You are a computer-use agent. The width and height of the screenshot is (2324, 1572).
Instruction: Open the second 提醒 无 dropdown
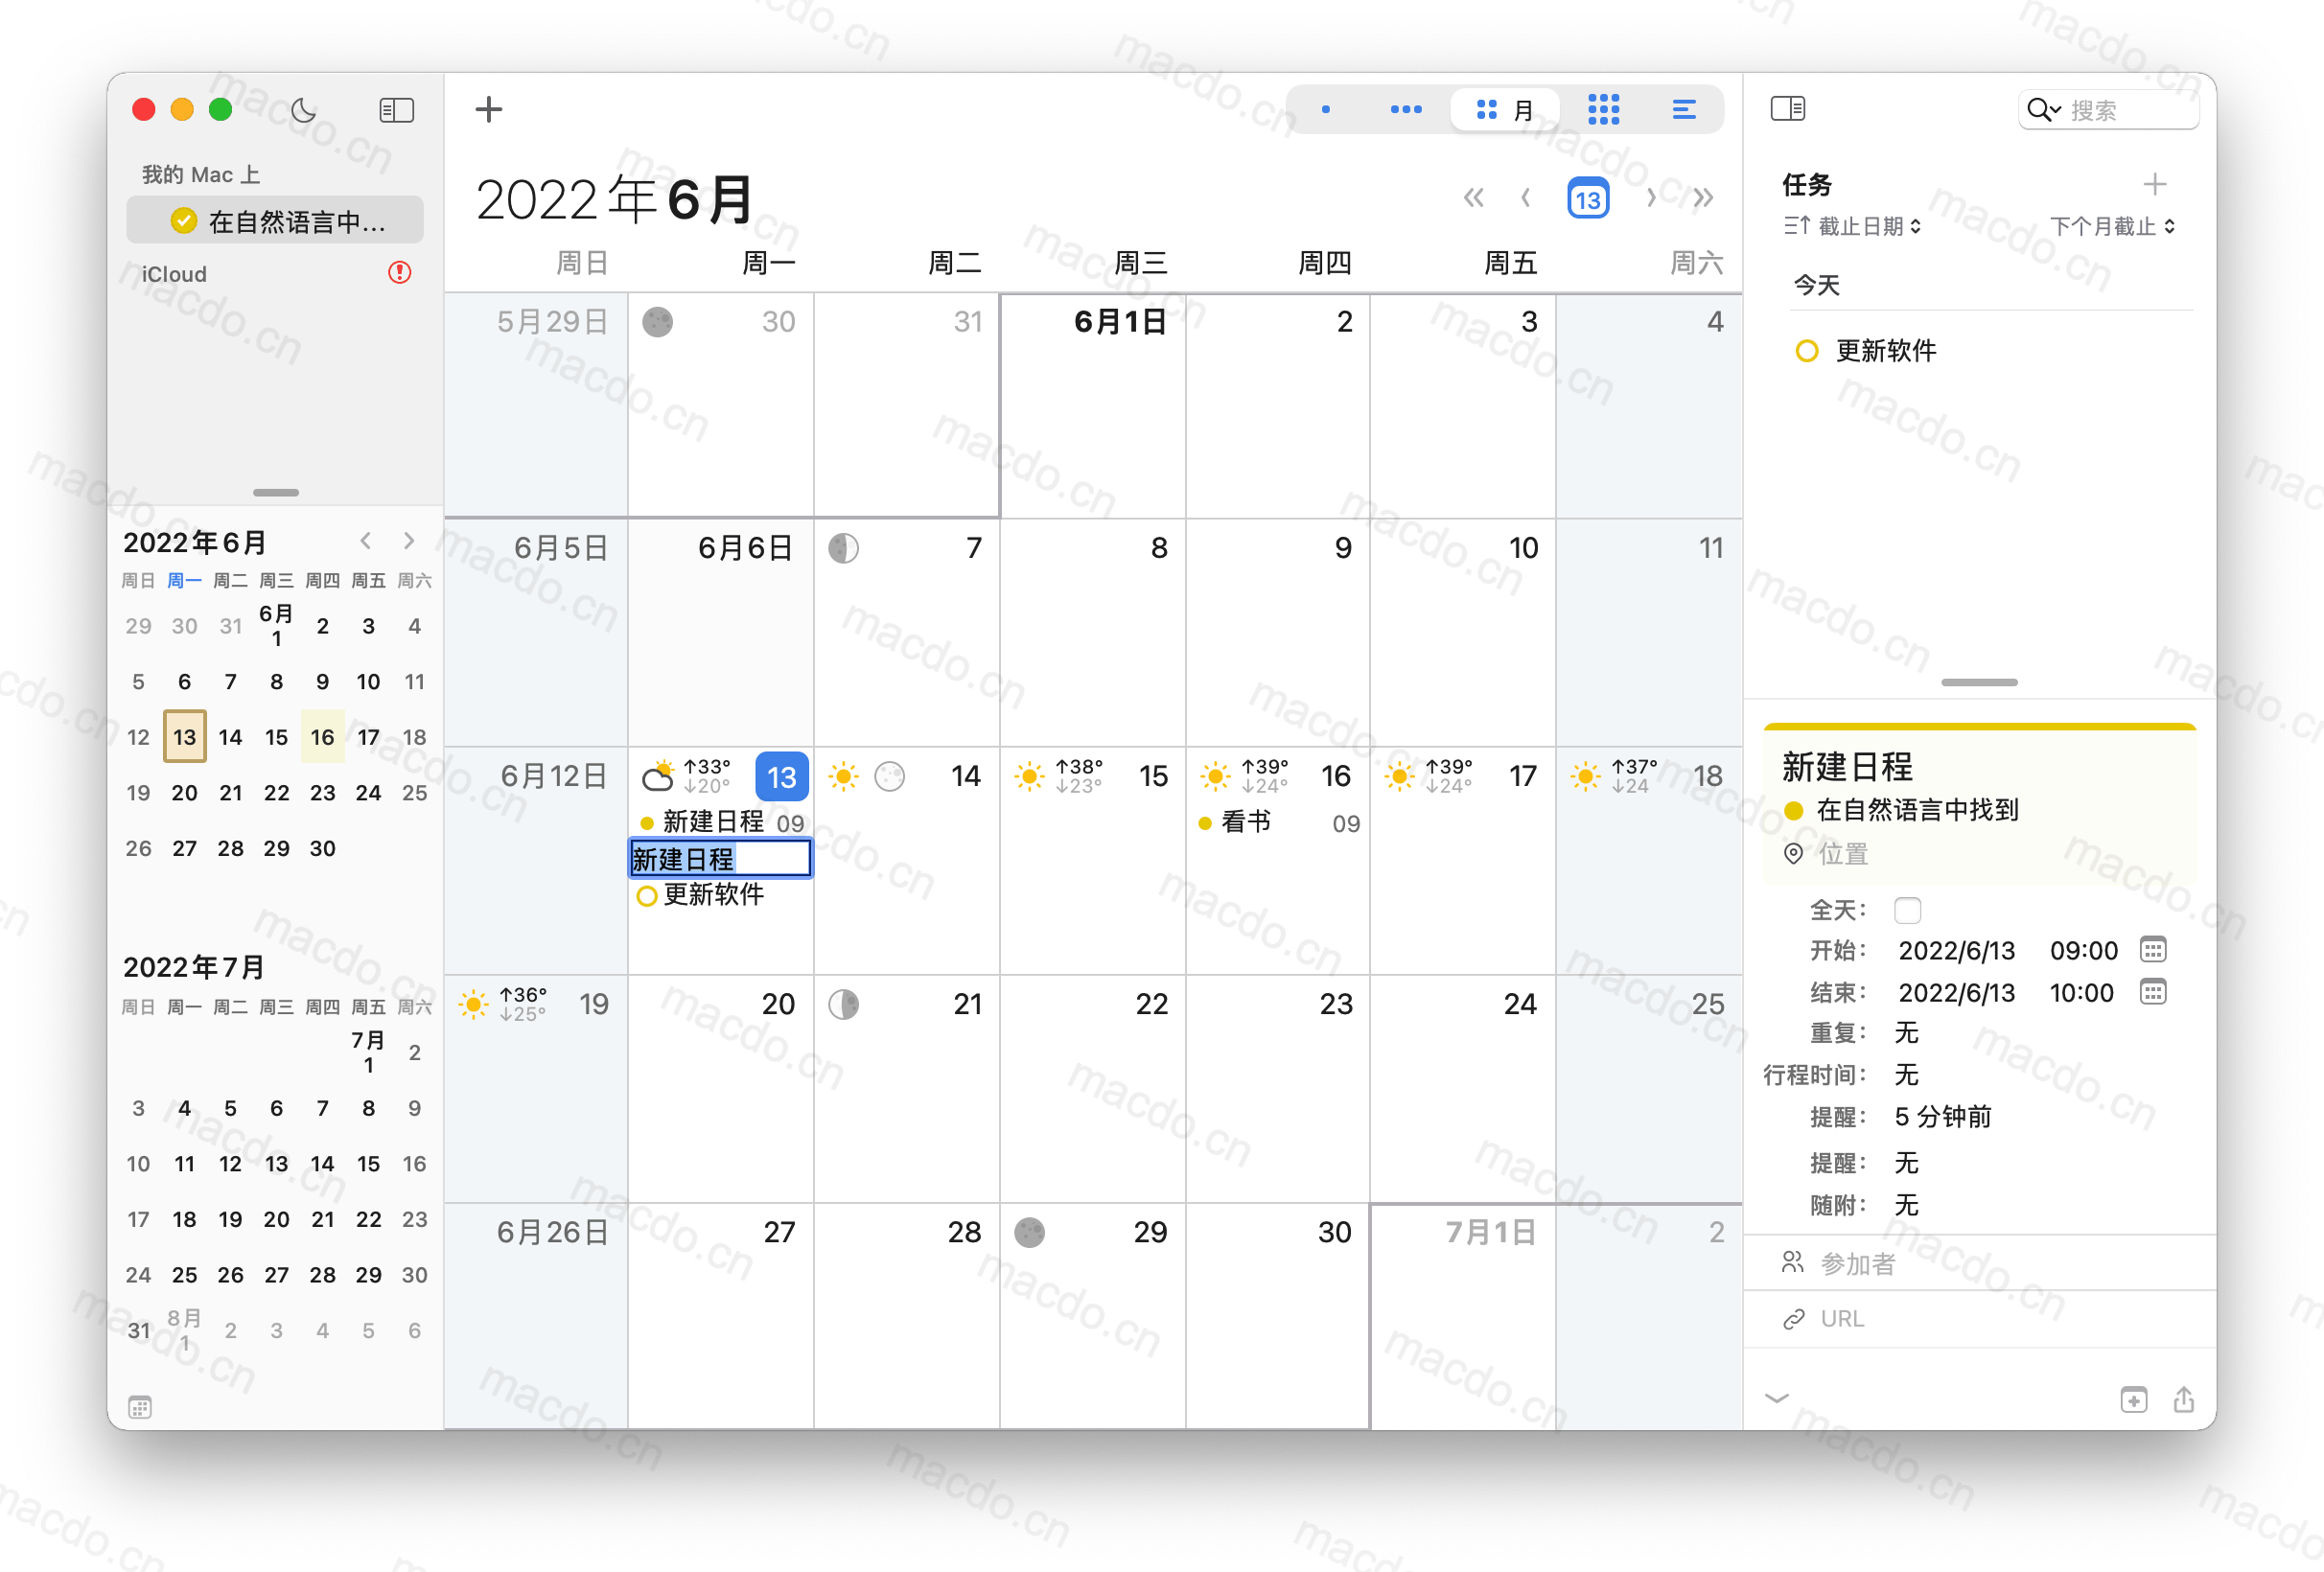point(1906,1163)
